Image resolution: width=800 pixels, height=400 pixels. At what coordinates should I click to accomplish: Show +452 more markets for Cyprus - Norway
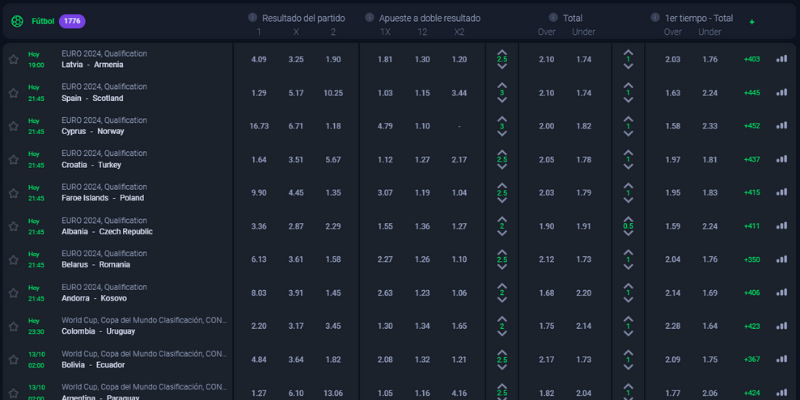[752, 126]
